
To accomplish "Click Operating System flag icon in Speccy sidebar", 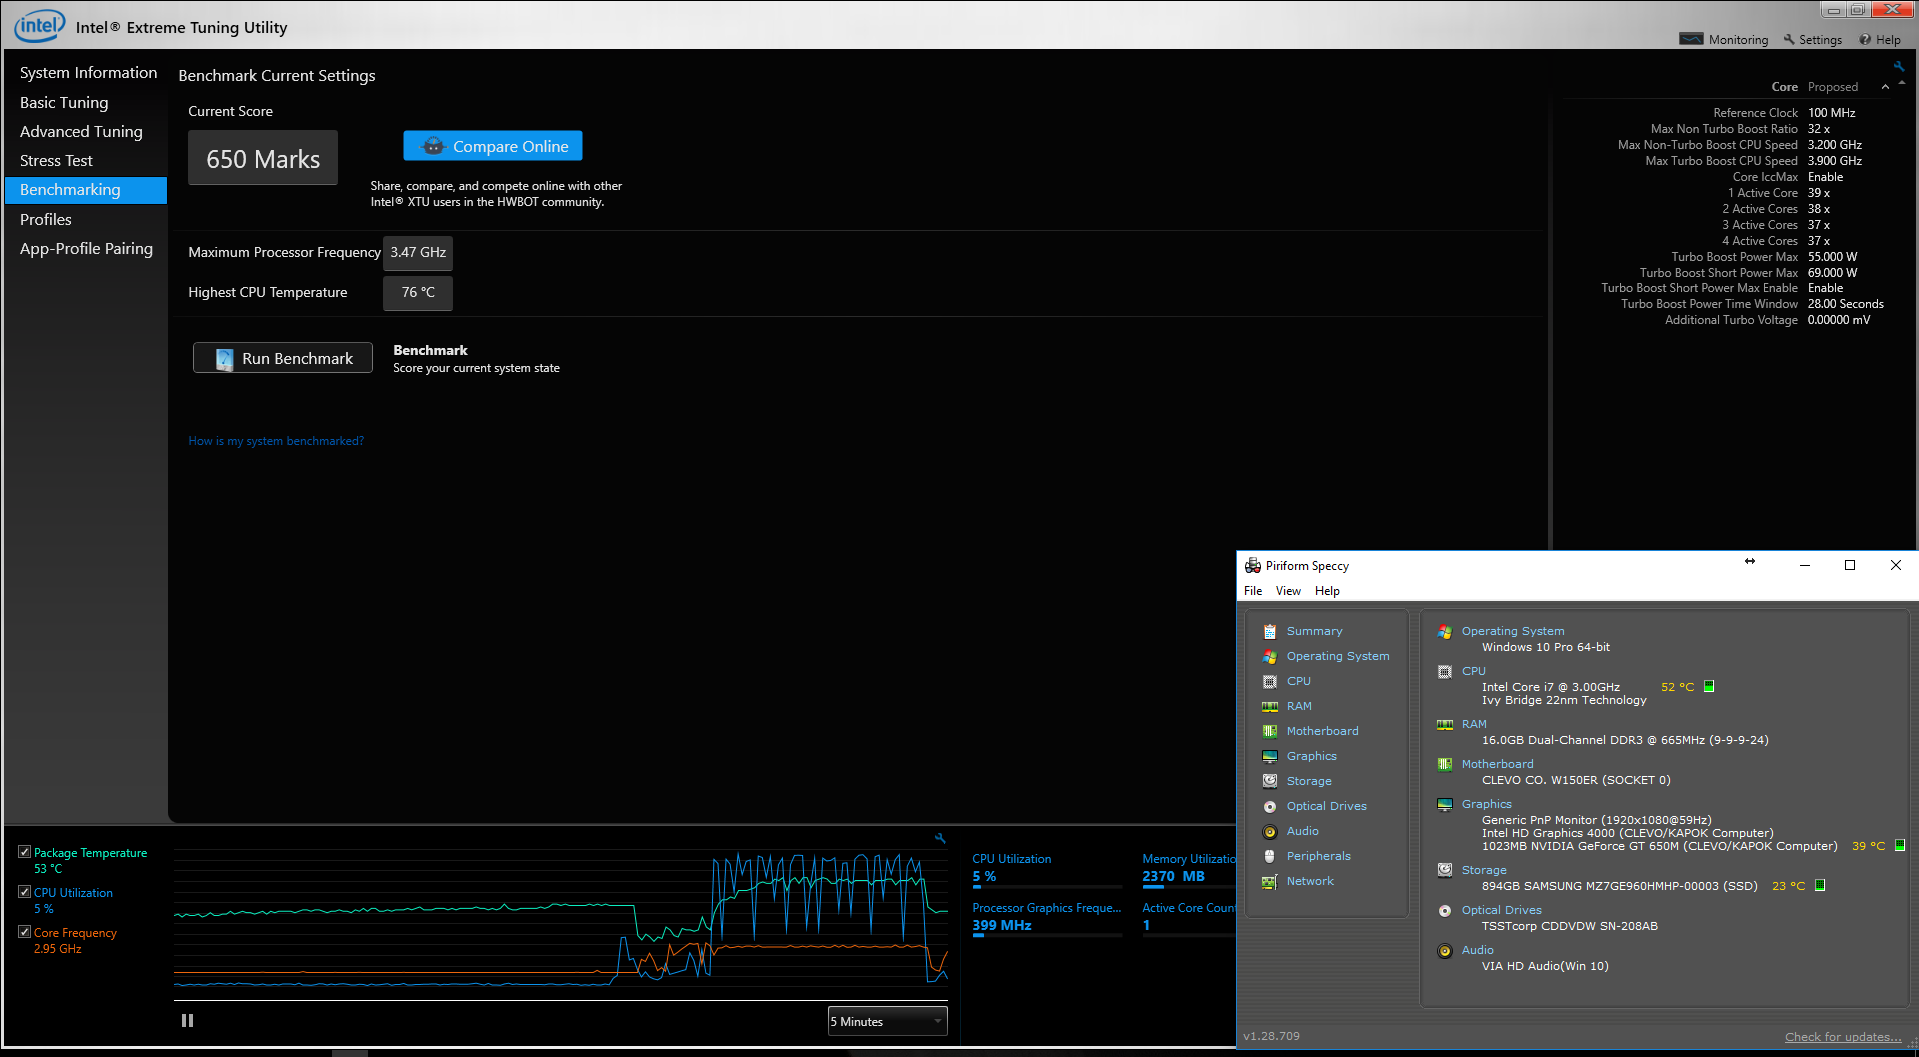I will pyautogui.click(x=1270, y=656).
